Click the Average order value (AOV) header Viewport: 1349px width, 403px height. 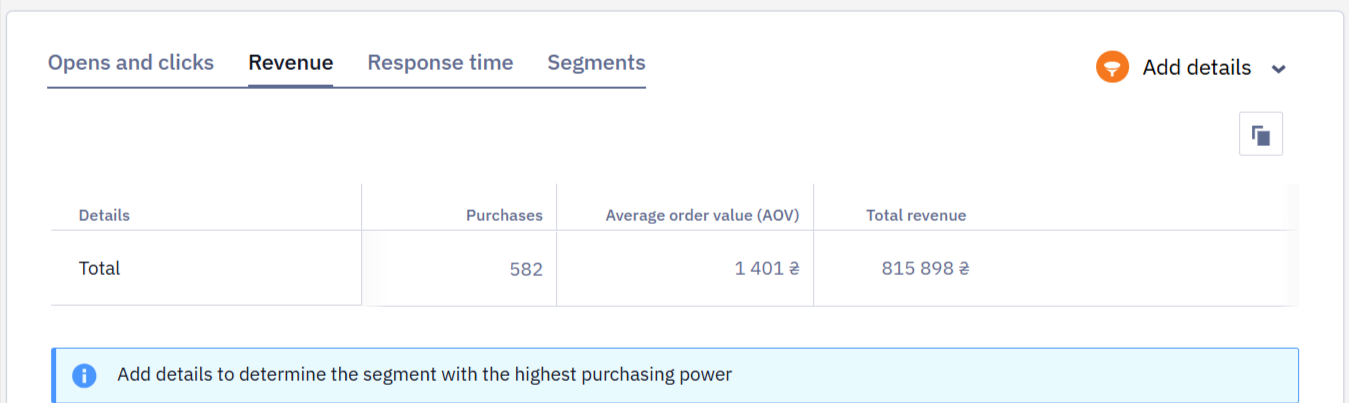(702, 215)
